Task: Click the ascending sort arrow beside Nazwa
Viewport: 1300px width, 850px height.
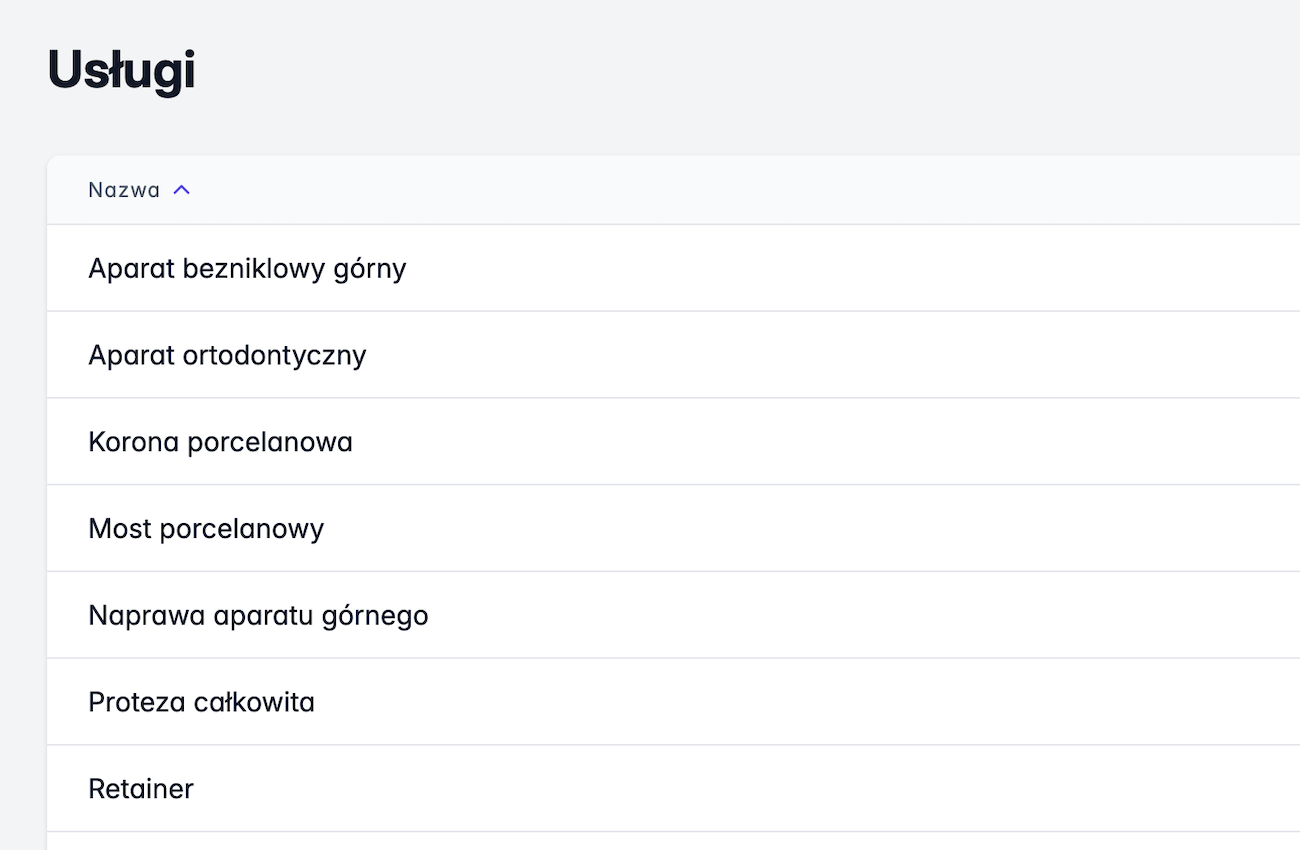Action: pos(181,190)
